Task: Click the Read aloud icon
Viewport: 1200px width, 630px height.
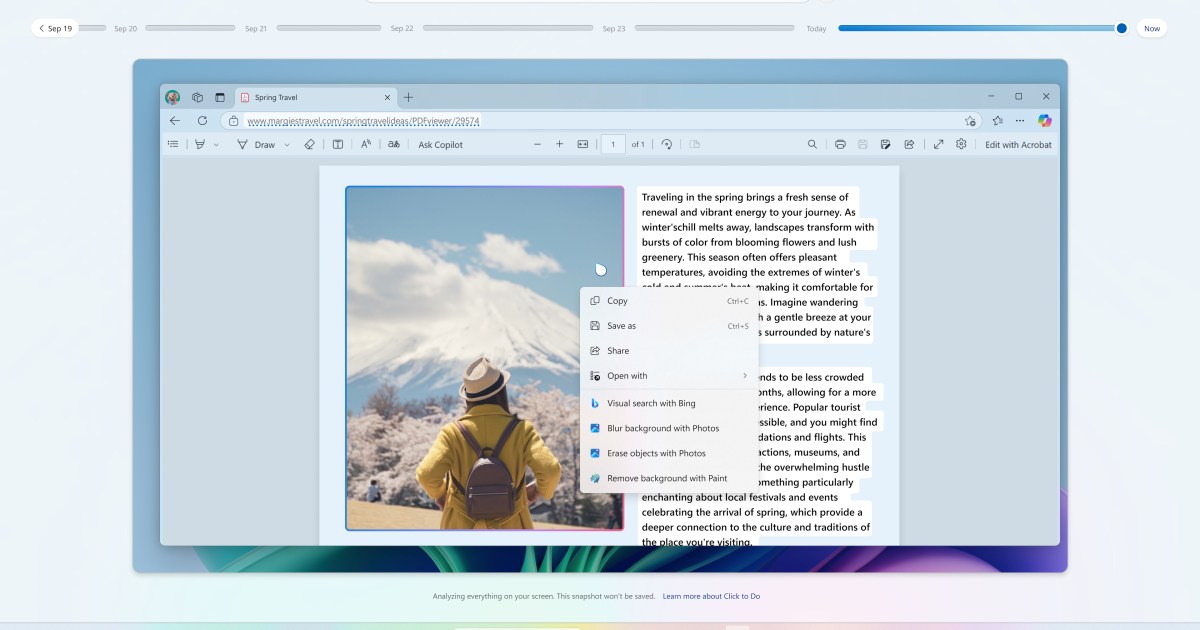Action: [x=366, y=145]
